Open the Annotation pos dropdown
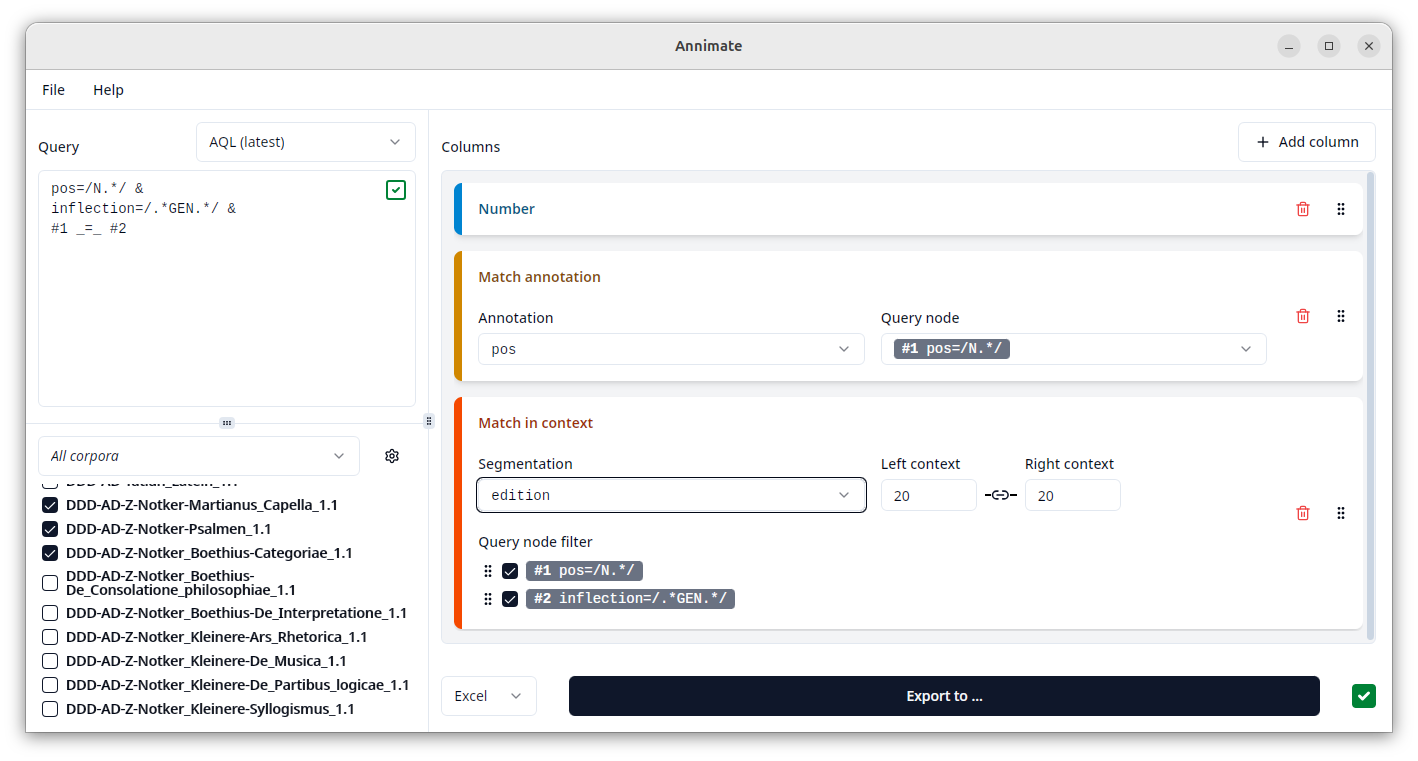The width and height of the screenshot is (1418, 761). tap(671, 349)
